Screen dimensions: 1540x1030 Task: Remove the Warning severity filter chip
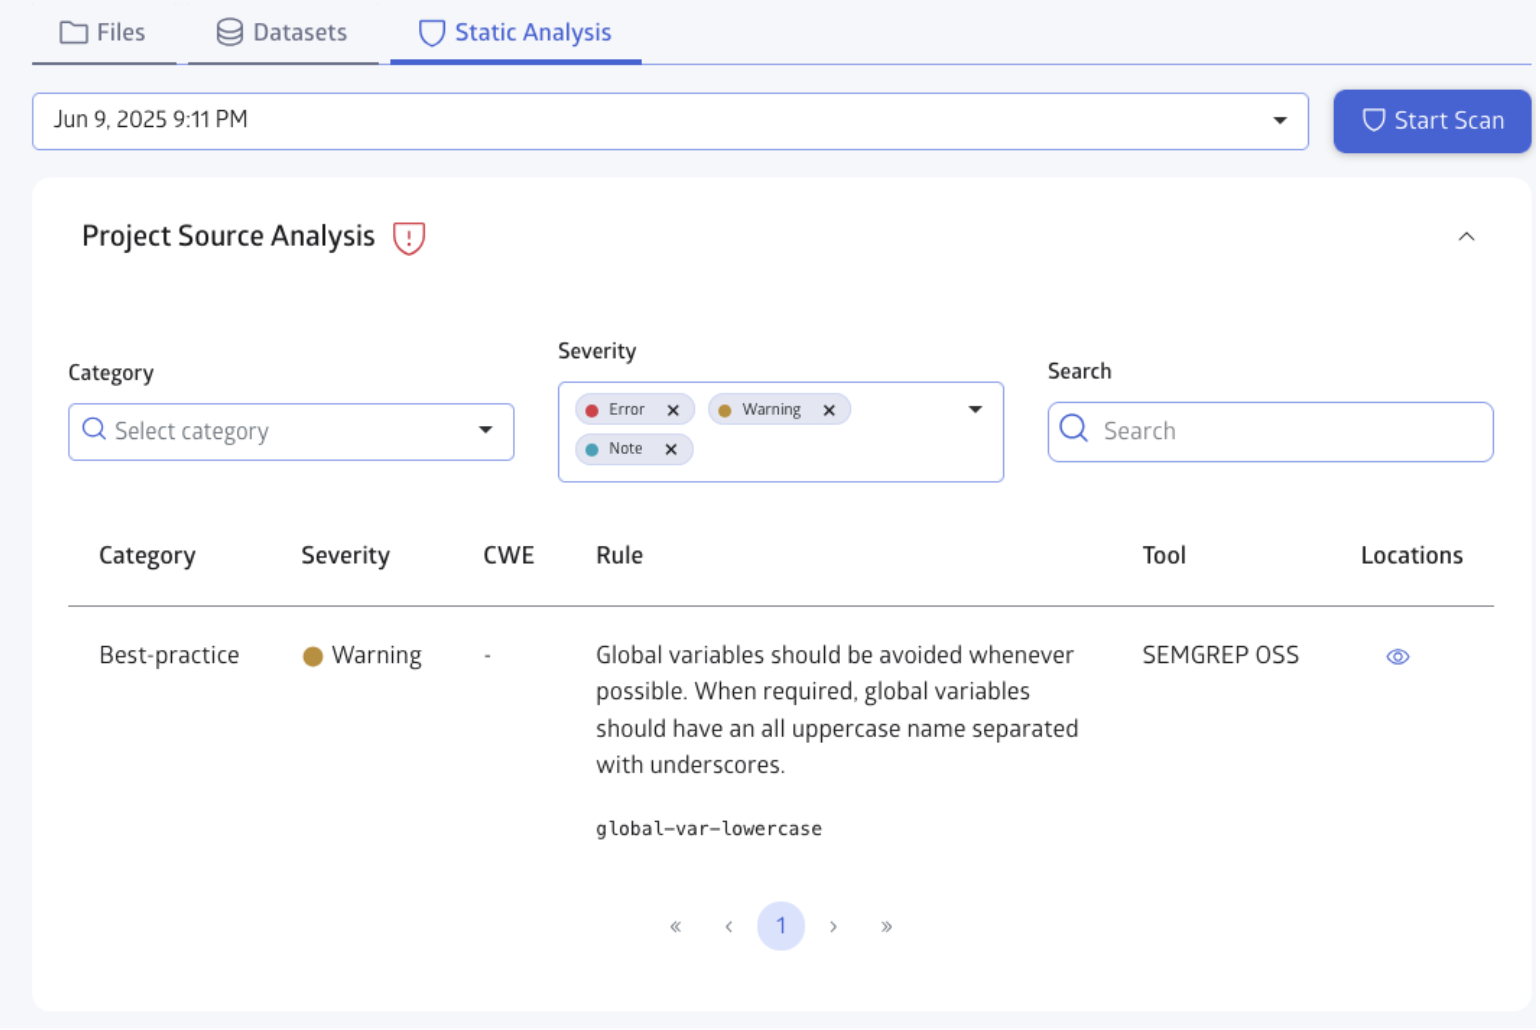pyautogui.click(x=828, y=410)
